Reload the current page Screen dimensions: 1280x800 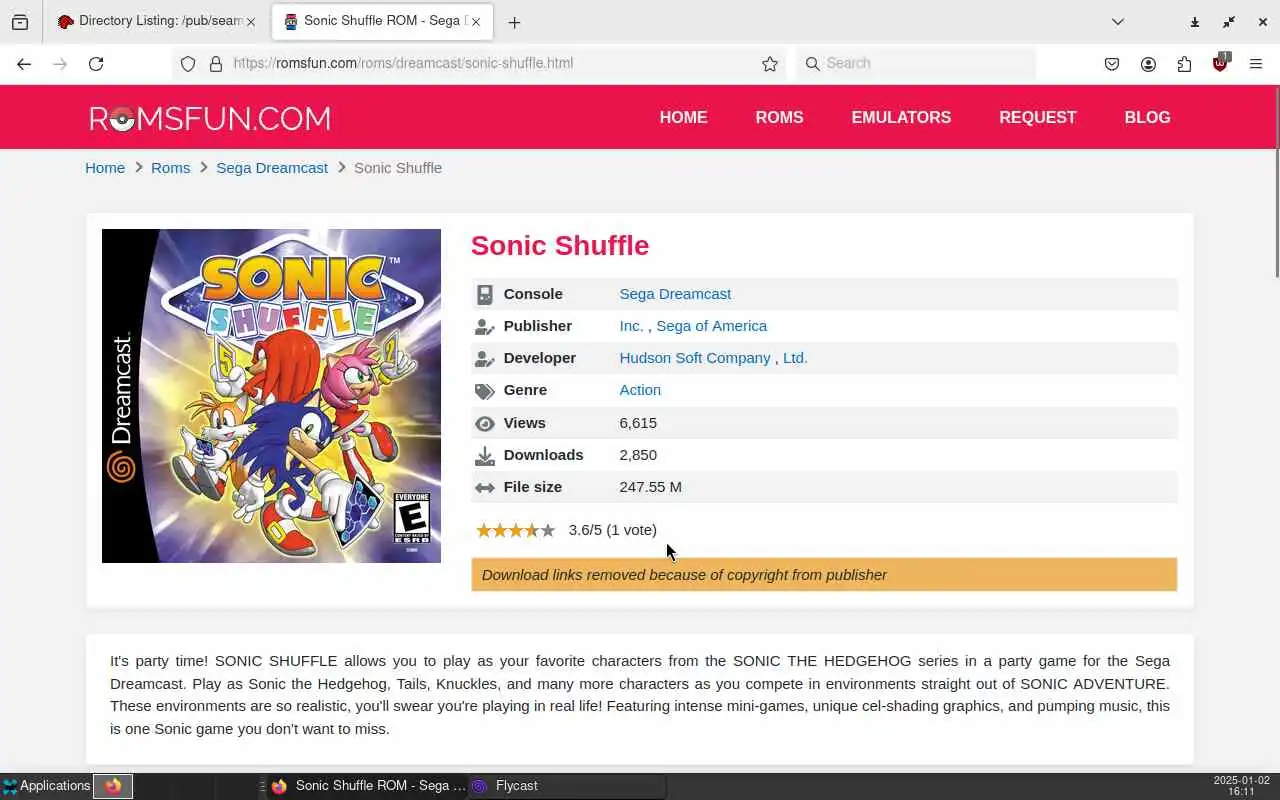96,64
